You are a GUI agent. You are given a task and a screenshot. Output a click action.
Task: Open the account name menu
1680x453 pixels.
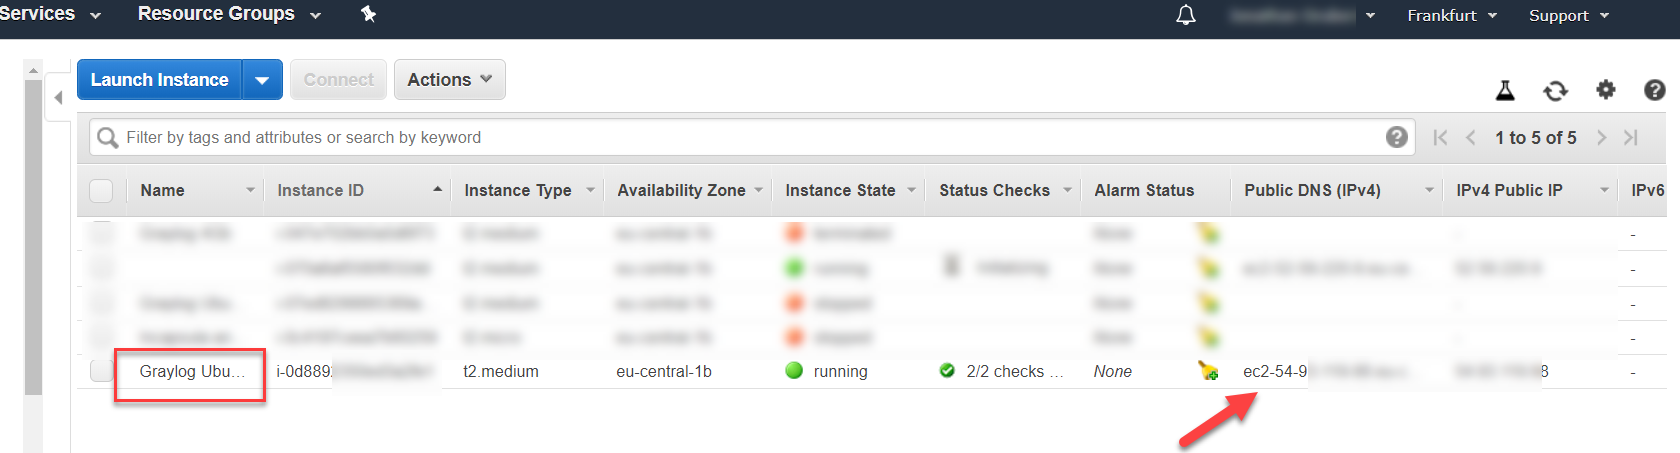pos(1303,15)
